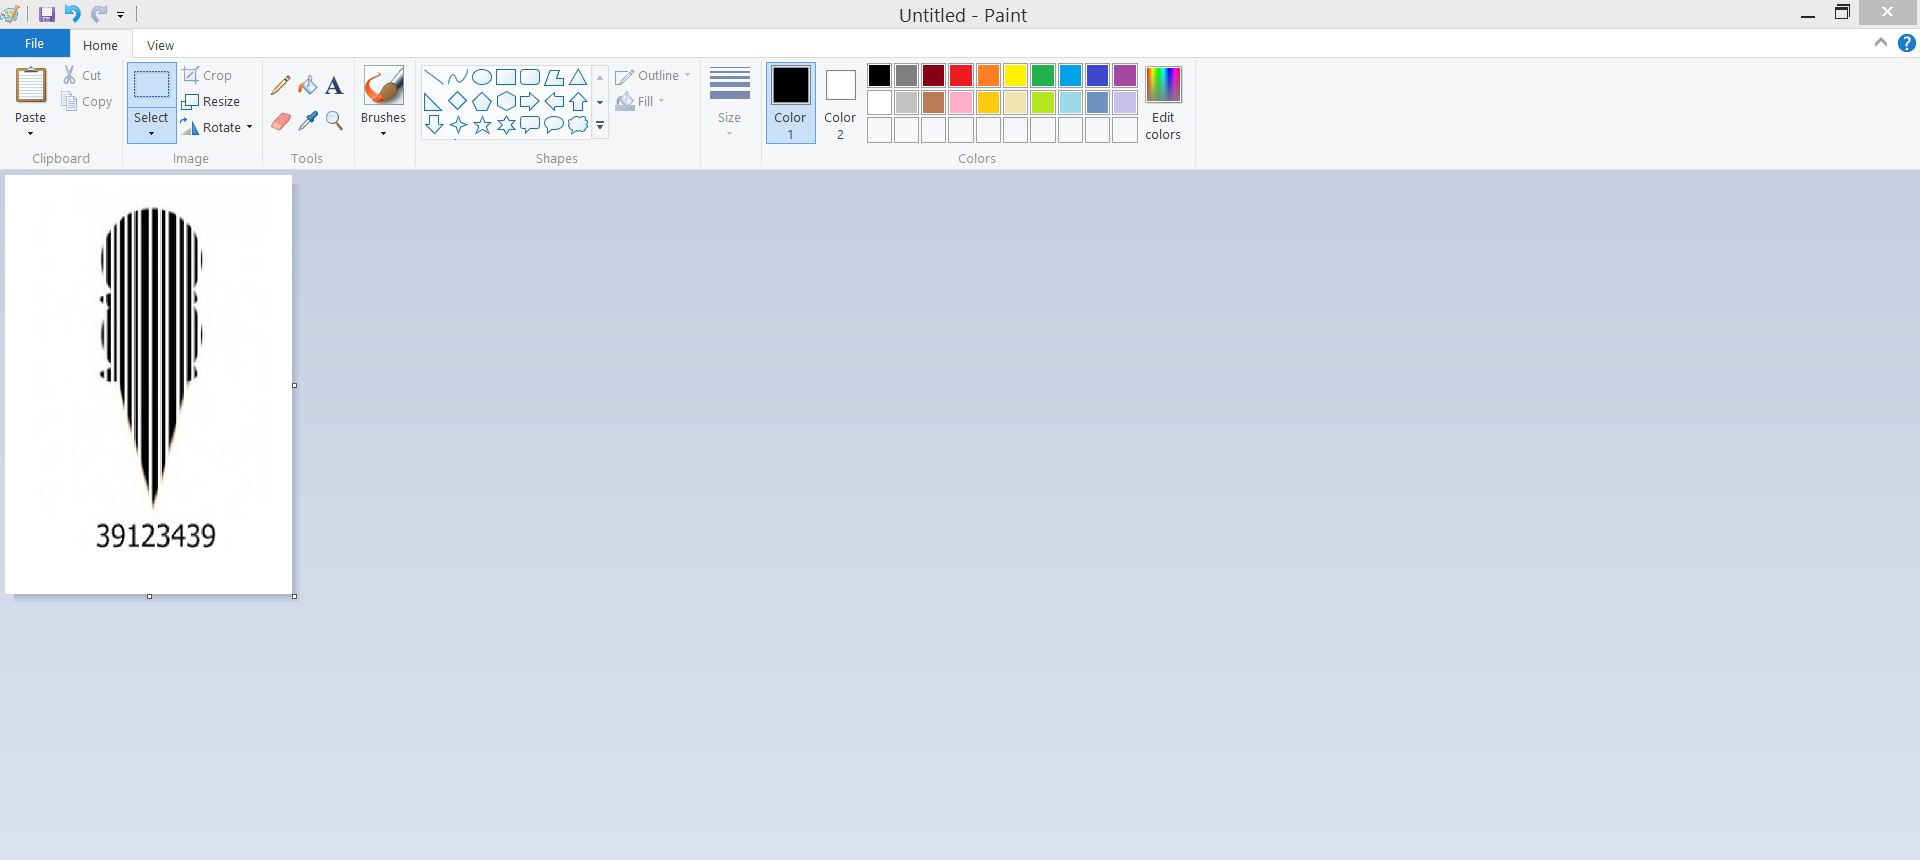
Task: Choose the Six-point star shape
Action: (506, 125)
